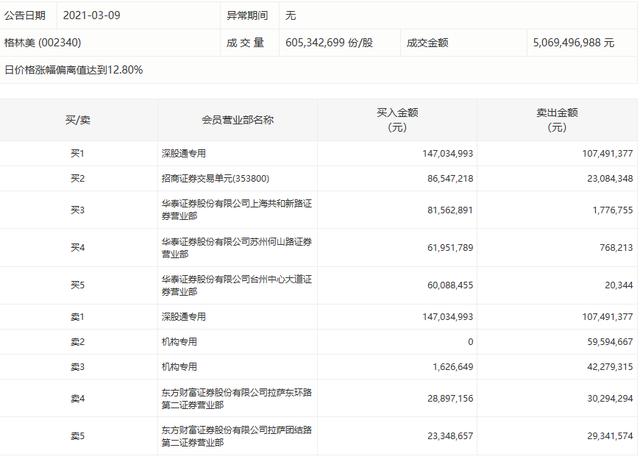
Task: Select the 卖1 row label
Action: point(78,317)
